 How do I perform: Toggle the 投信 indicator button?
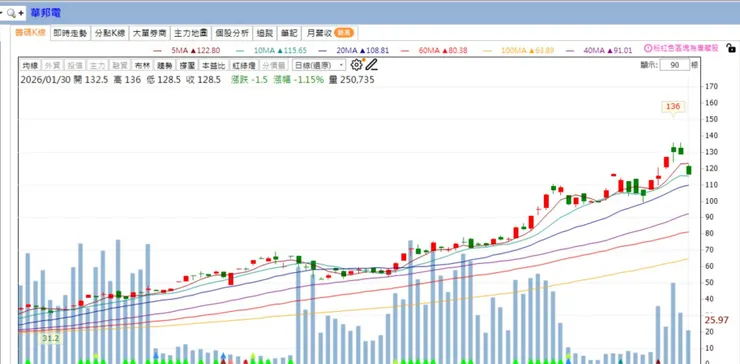(75, 65)
